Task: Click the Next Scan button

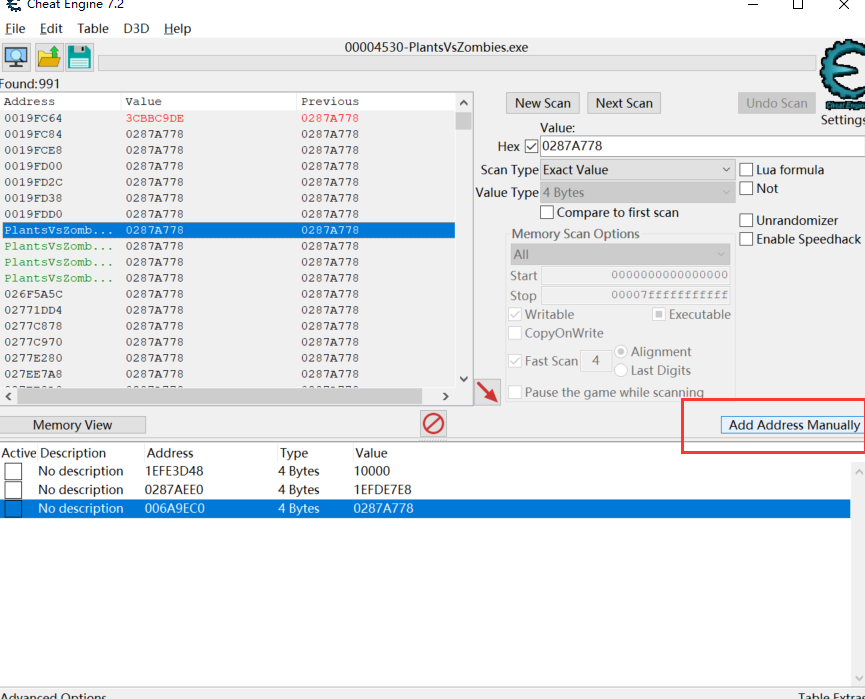Action: [624, 103]
